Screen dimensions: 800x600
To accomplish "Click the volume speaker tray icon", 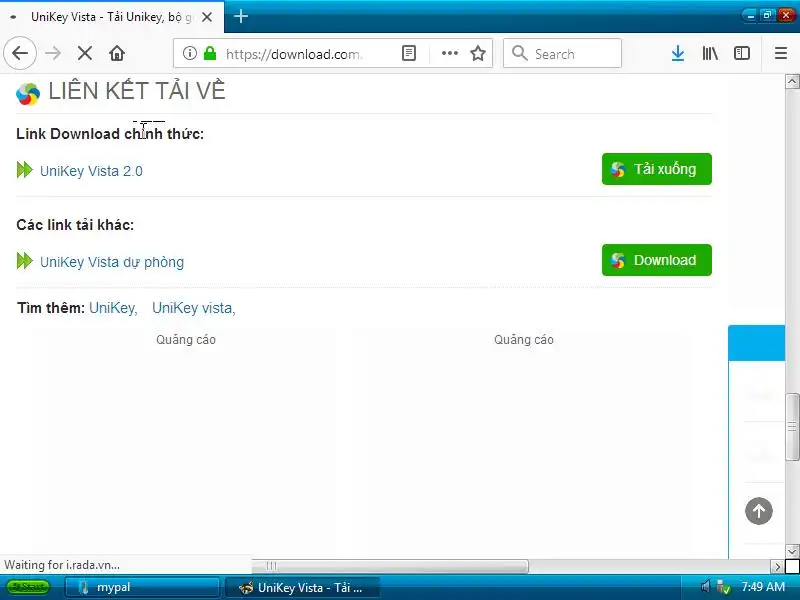I will pyautogui.click(x=705, y=587).
